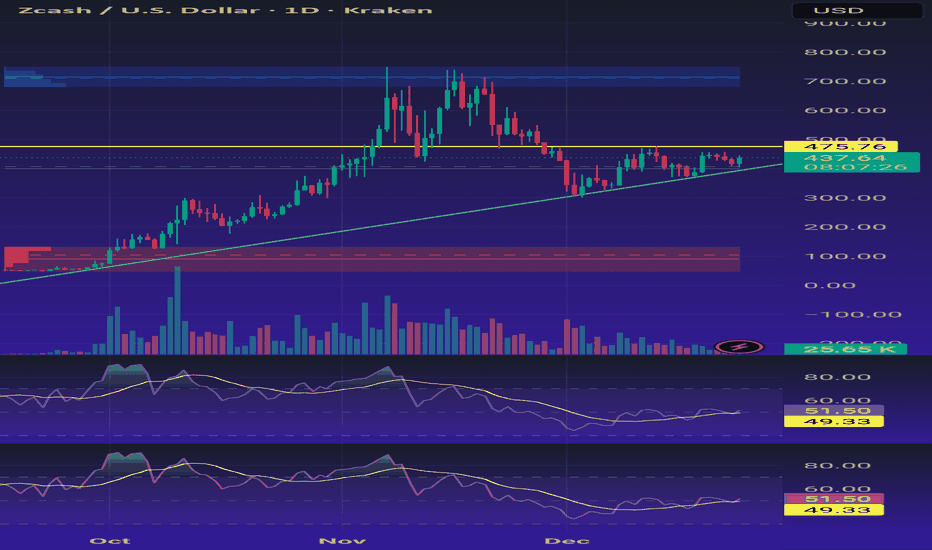Click the tallest volume bar in October

(x=178, y=310)
